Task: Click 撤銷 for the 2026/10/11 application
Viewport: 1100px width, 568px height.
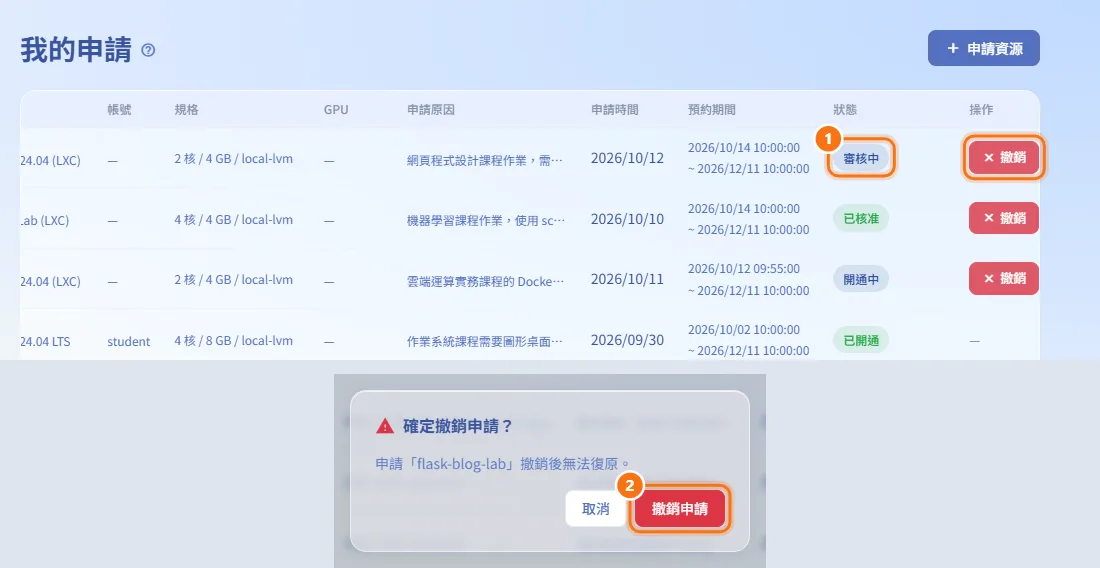Action: pyautogui.click(x=1004, y=278)
